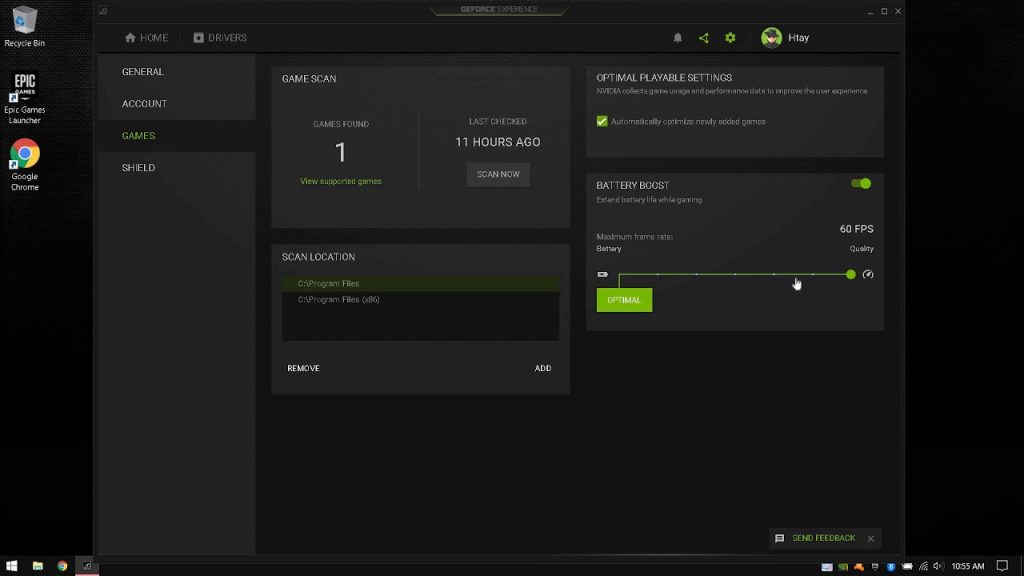Click the window icon in the title bar corner
Viewport: 1024px width, 576px height.
pyautogui.click(x=103, y=10)
